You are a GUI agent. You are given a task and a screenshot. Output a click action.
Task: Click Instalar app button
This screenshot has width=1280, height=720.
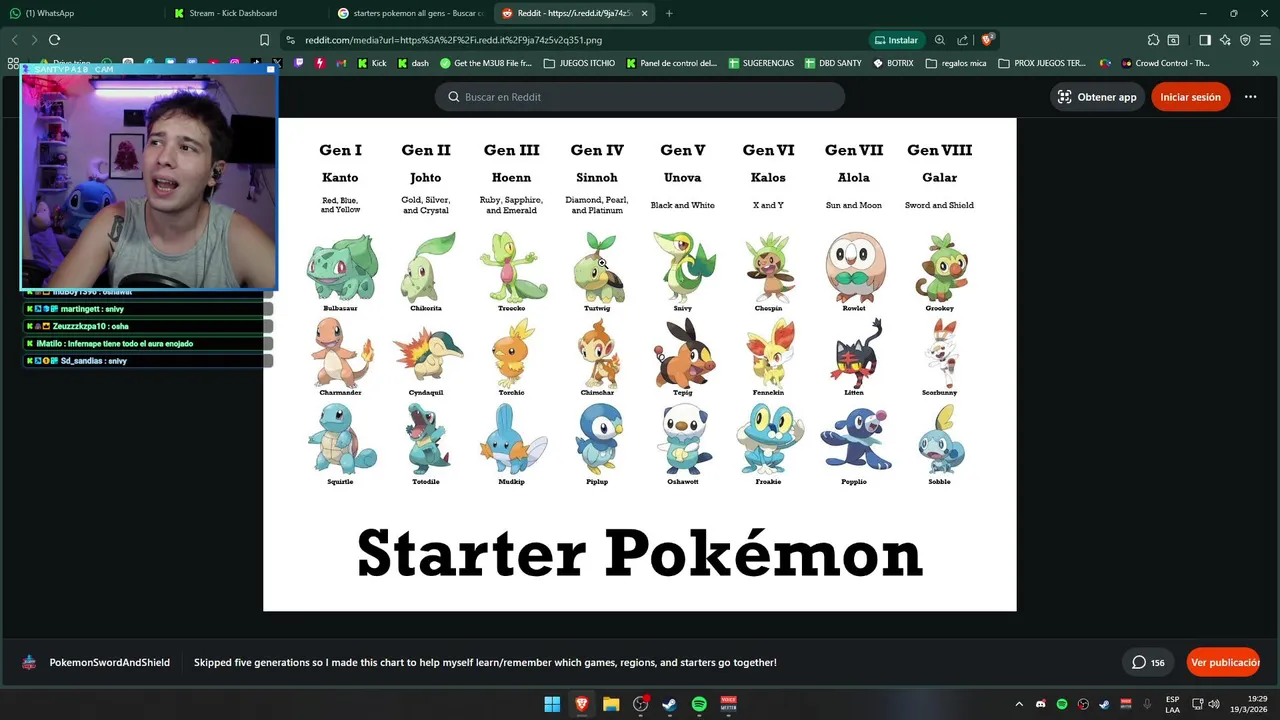coord(897,40)
